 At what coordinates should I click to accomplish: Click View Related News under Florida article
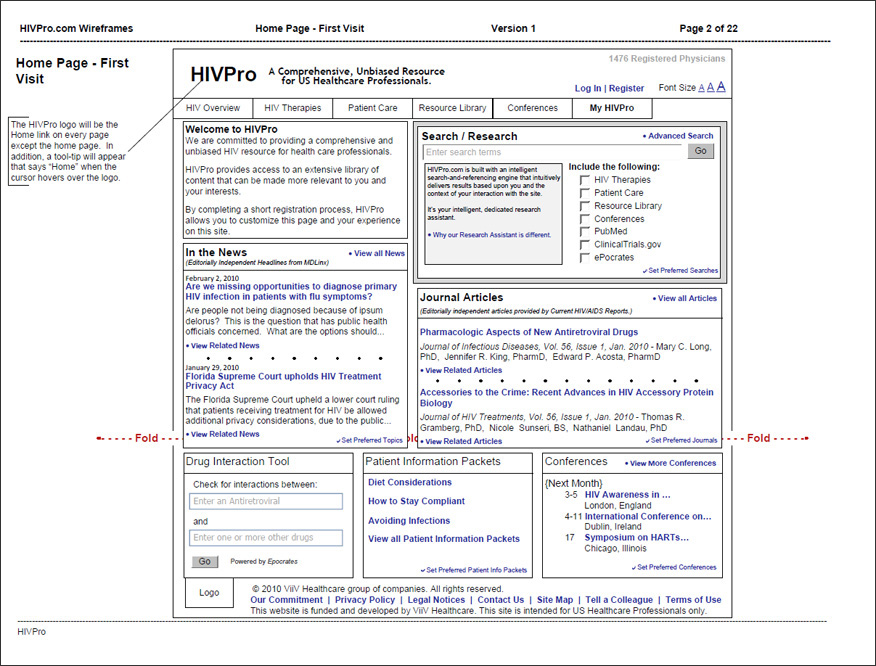pyautogui.click(x=225, y=434)
